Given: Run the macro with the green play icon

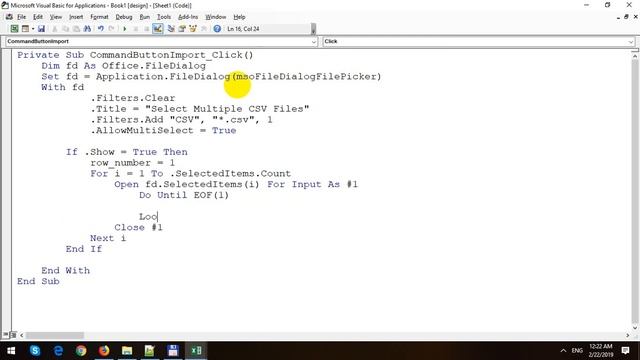Looking at the screenshot, I should [x=124, y=29].
